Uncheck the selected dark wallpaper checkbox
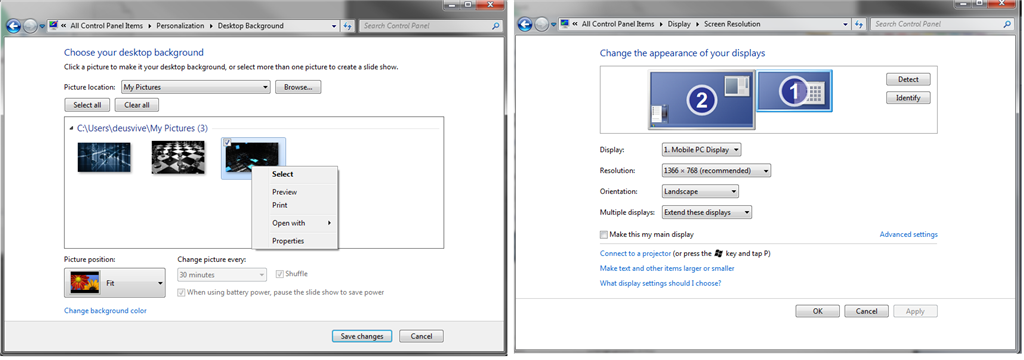 coord(227,142)
